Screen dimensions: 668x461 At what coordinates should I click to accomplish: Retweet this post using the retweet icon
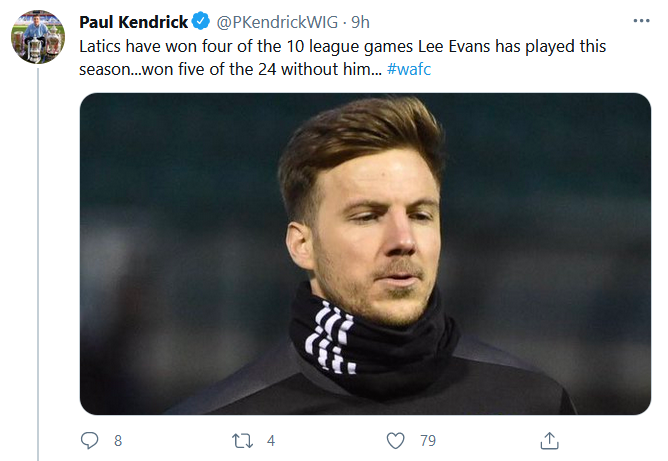point(242,440)
